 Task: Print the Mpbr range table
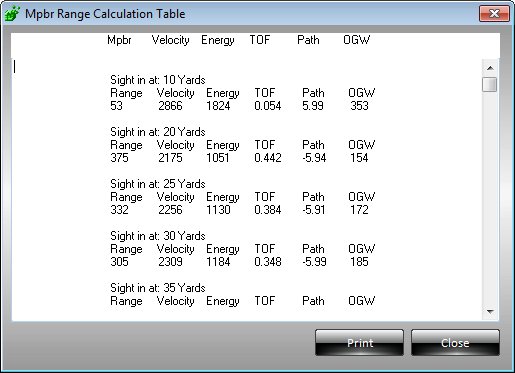[x=359, y=343]
